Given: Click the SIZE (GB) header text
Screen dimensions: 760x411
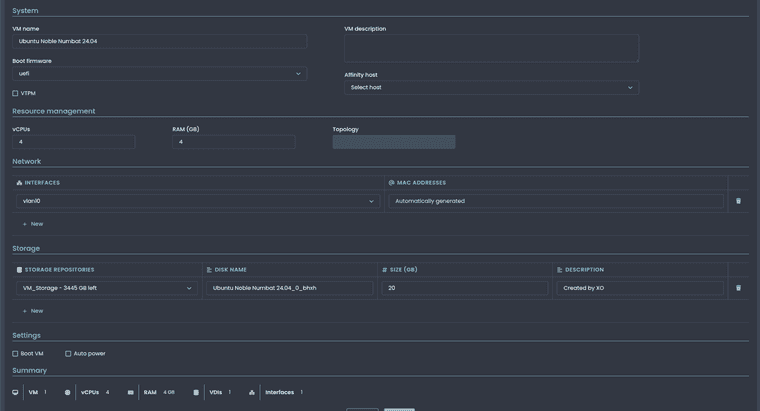Looking at the screenshot, I should pos(403,269).
